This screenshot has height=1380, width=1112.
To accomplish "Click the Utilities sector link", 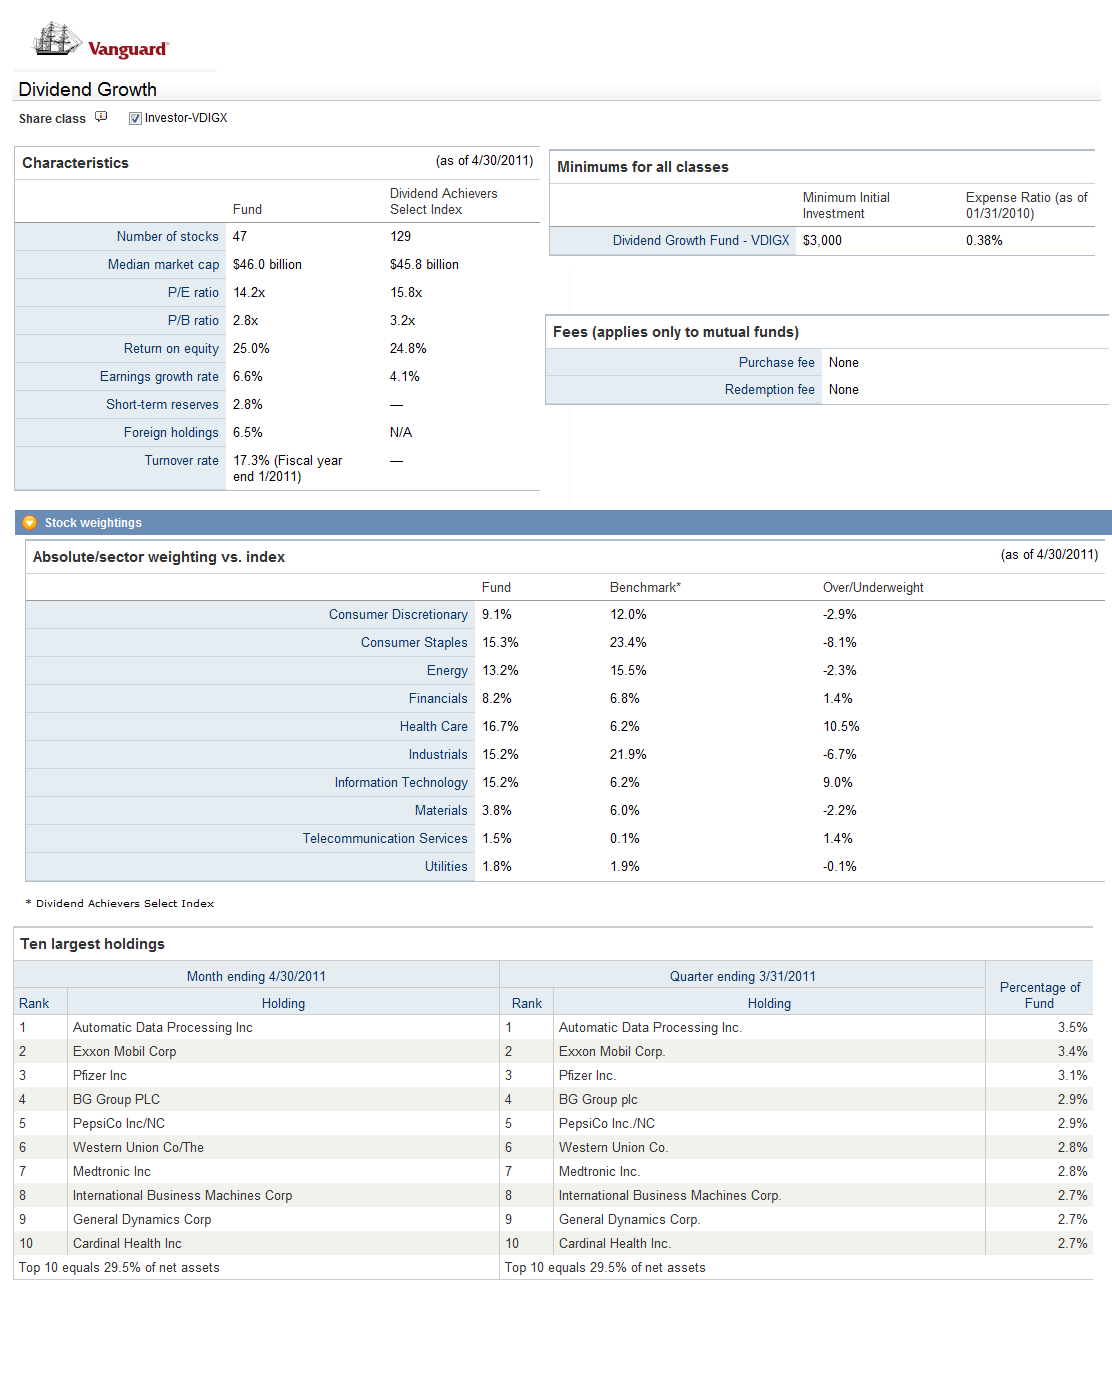I will point(446,866).
